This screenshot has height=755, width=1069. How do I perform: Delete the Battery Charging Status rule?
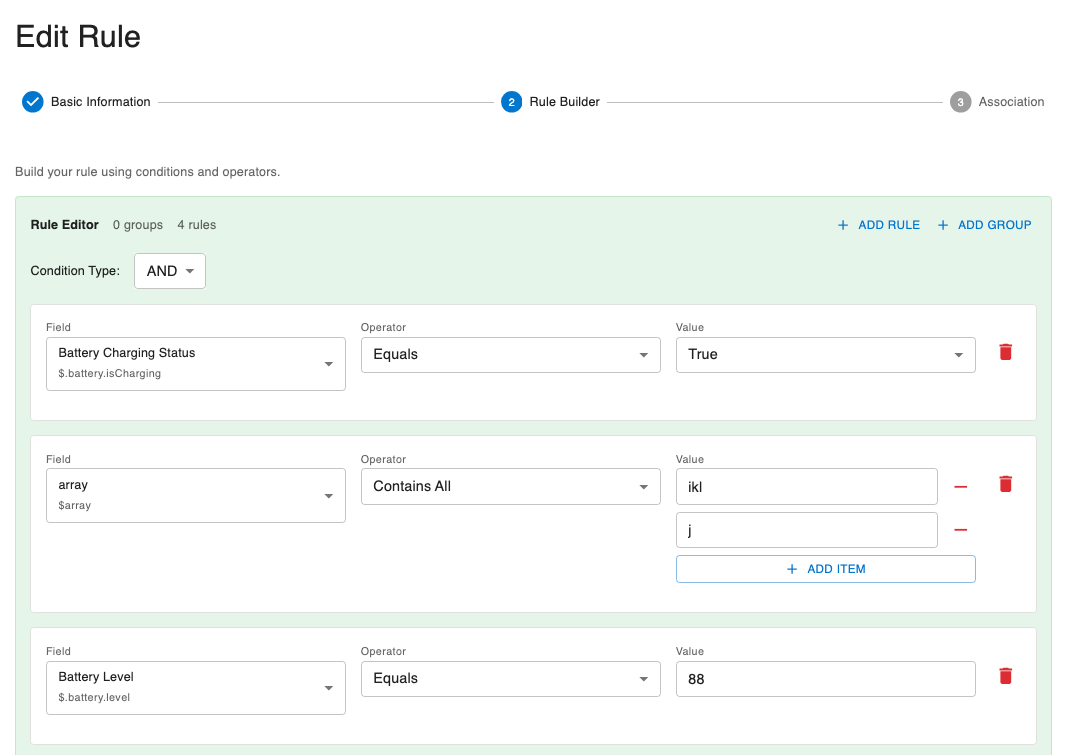tap(1005, 352)
